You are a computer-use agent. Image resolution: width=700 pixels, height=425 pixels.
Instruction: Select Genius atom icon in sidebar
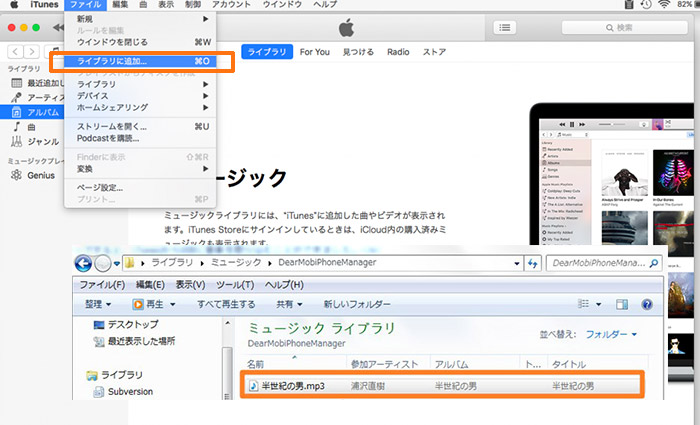pos(17,175)
